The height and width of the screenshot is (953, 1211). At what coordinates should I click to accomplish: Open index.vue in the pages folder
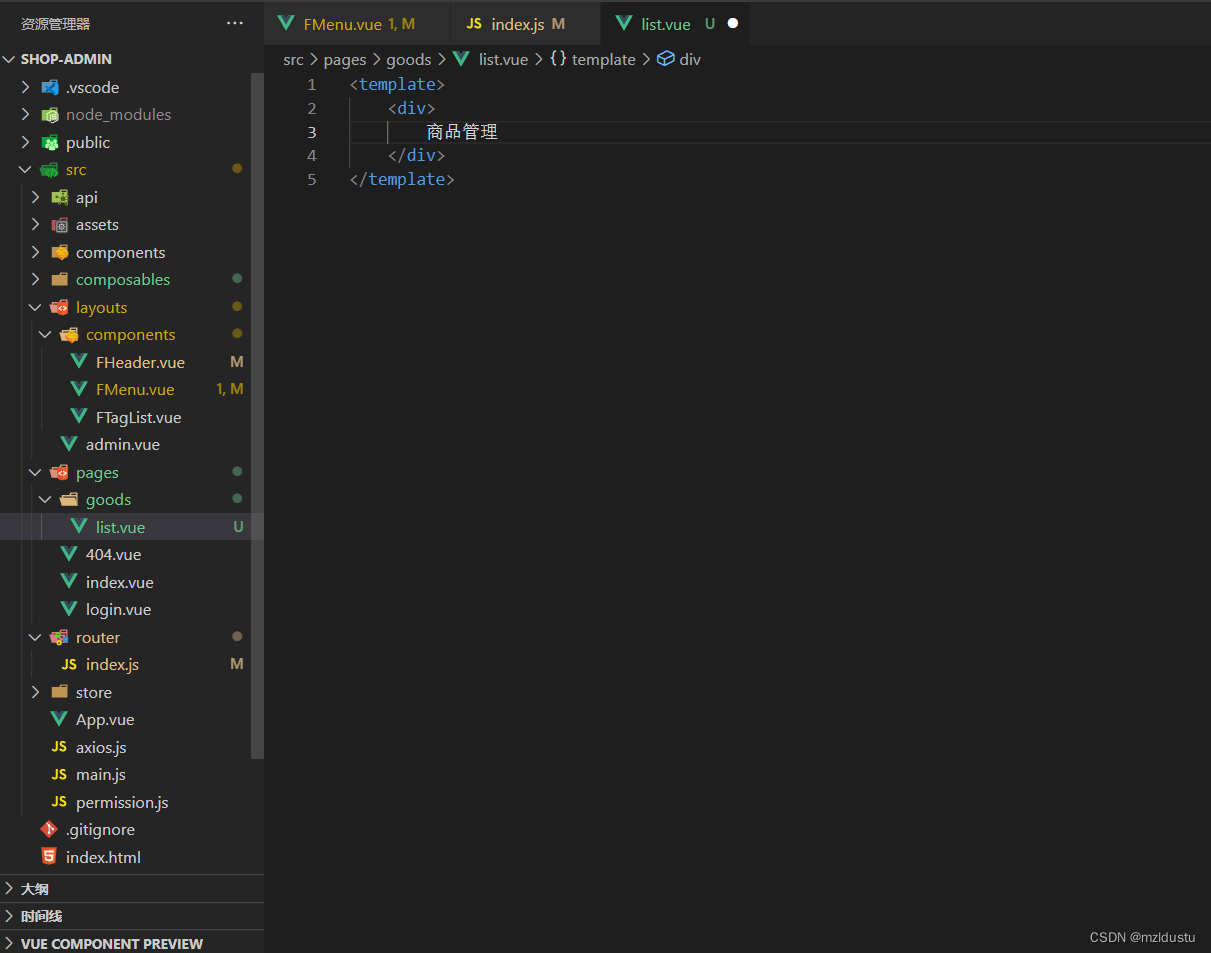click(x=125, y=582)
